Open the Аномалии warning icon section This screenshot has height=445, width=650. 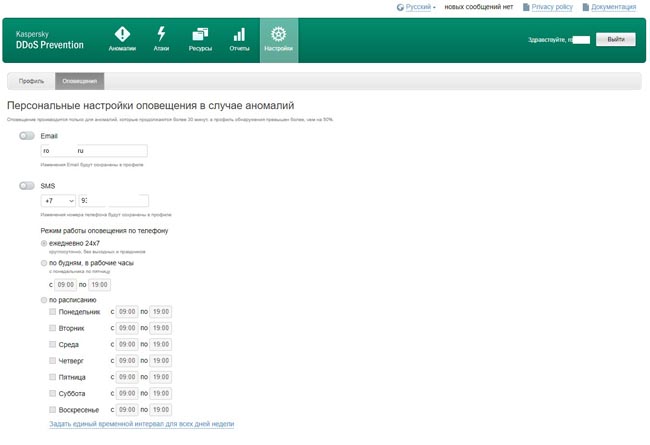point(122,39)
